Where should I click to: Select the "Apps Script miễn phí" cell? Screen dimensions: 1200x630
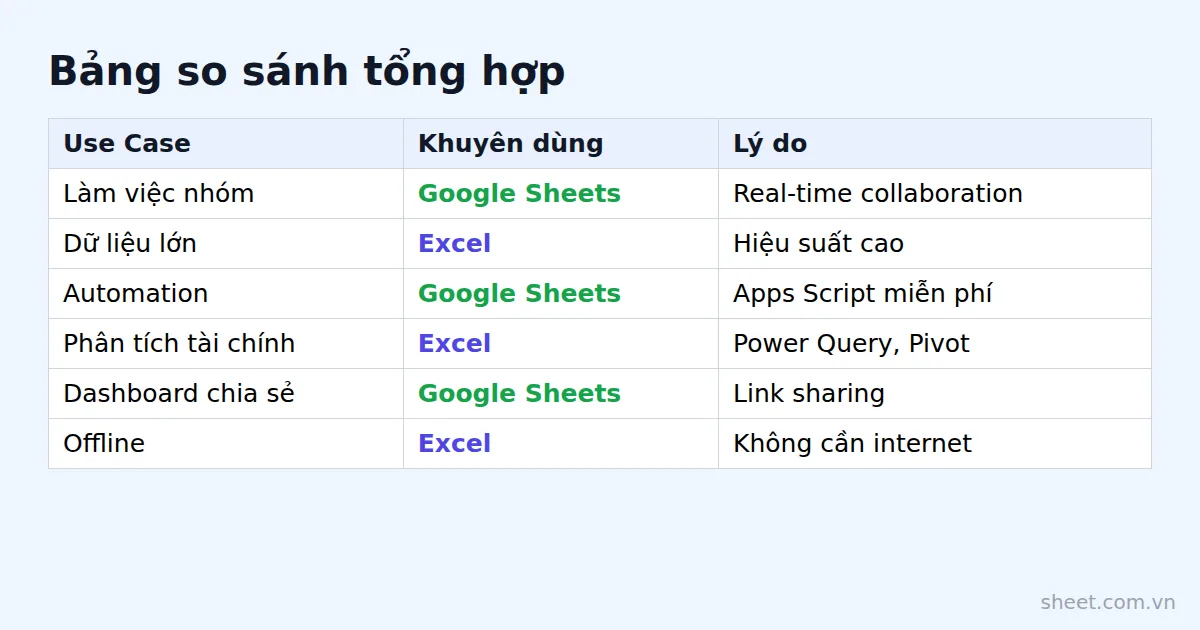[935, 293]
